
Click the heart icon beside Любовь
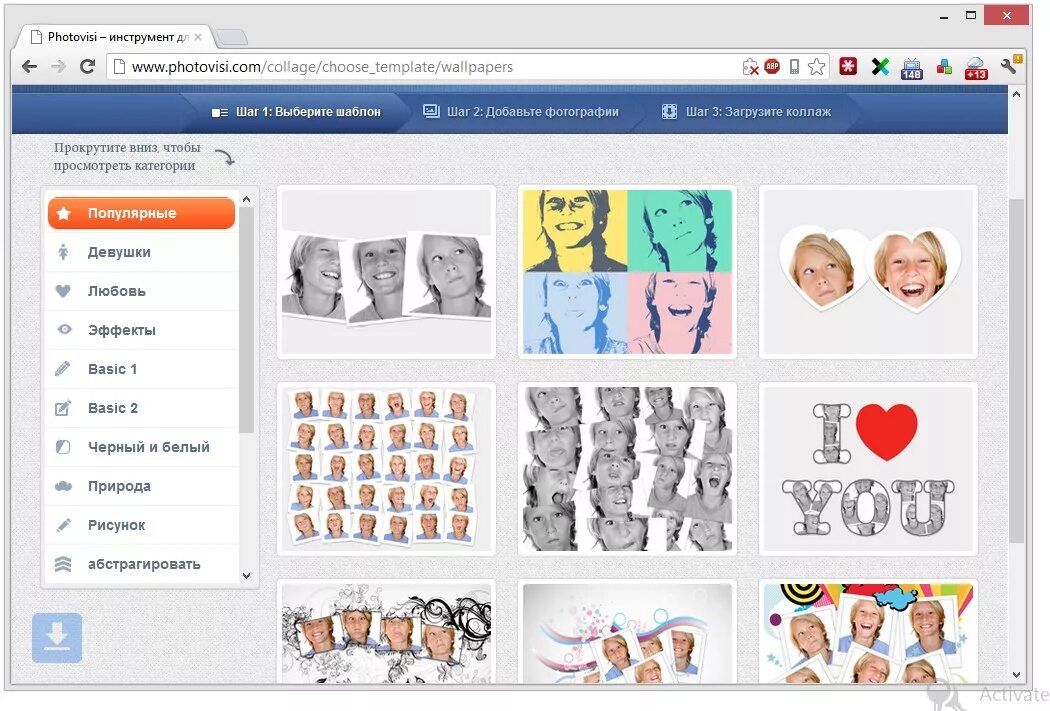63,291
